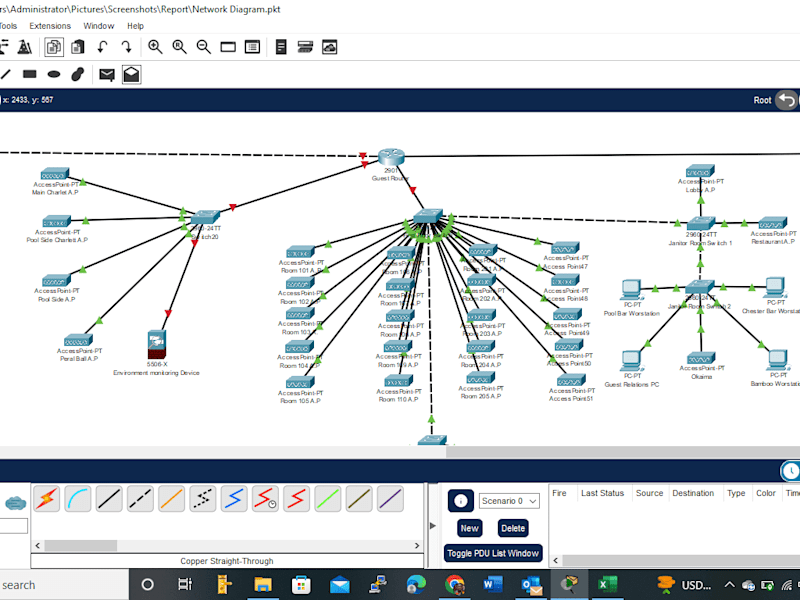
Task: Click the cable list horizontal scrollbar
Action: [x=227, y=545]
